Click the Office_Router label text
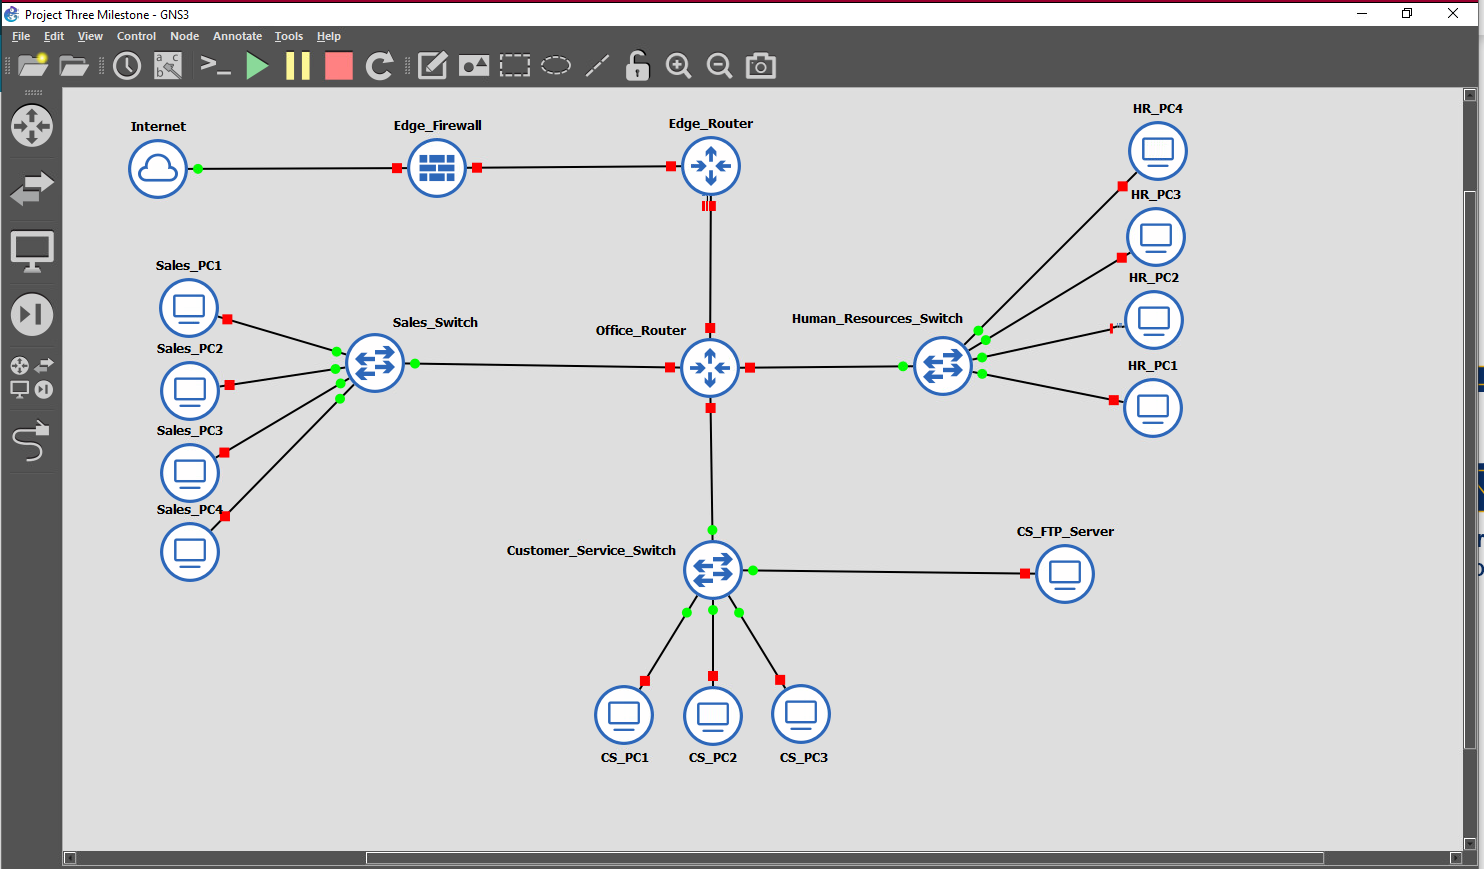1484x869 pixels. (x=641, y=331)
